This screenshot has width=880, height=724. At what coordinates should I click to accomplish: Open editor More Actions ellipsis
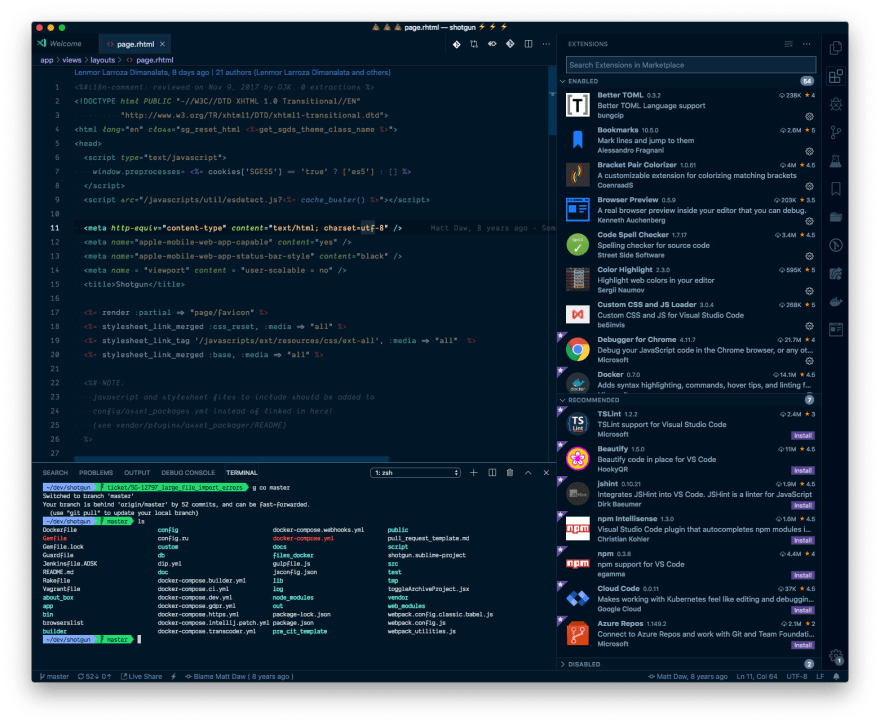click(x=546, y=44)
